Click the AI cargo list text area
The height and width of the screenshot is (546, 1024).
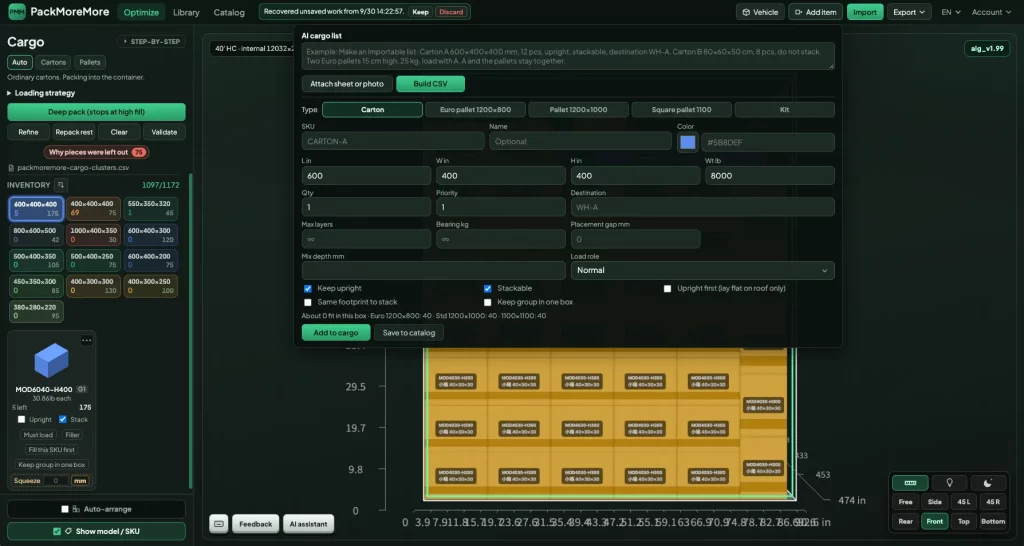pos(568,56)
